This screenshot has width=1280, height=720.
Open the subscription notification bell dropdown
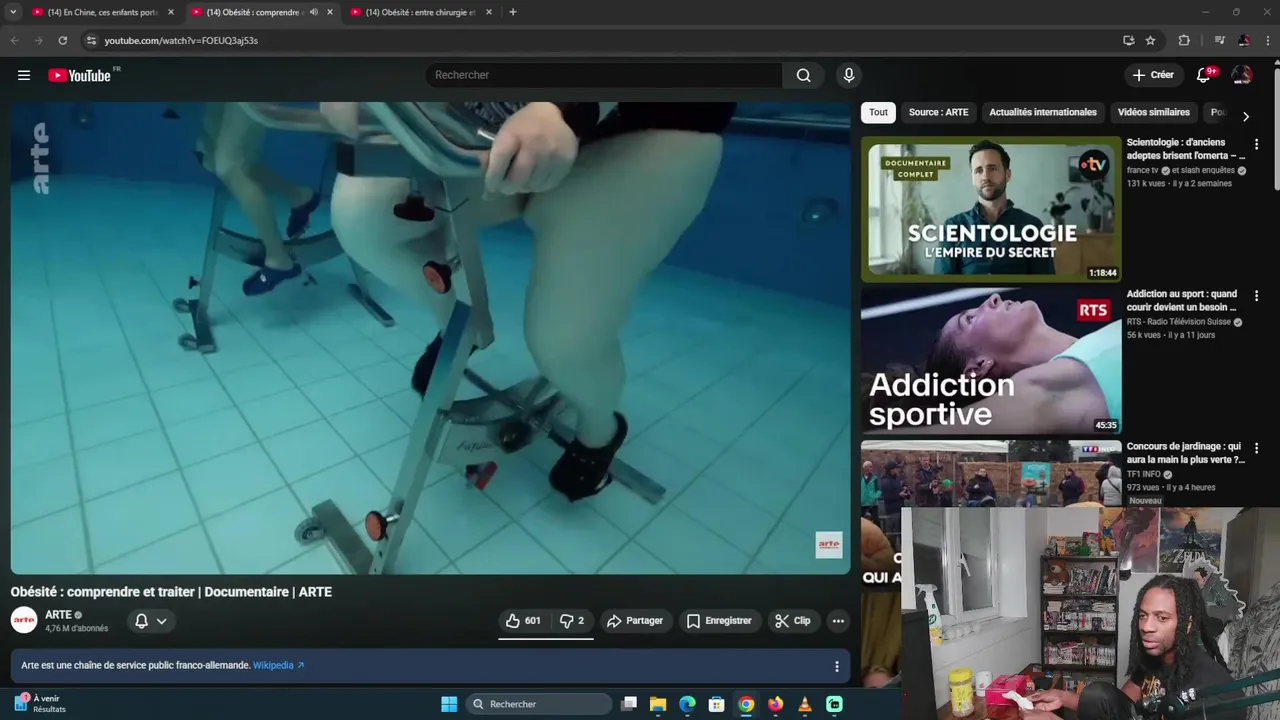(151, 621)
